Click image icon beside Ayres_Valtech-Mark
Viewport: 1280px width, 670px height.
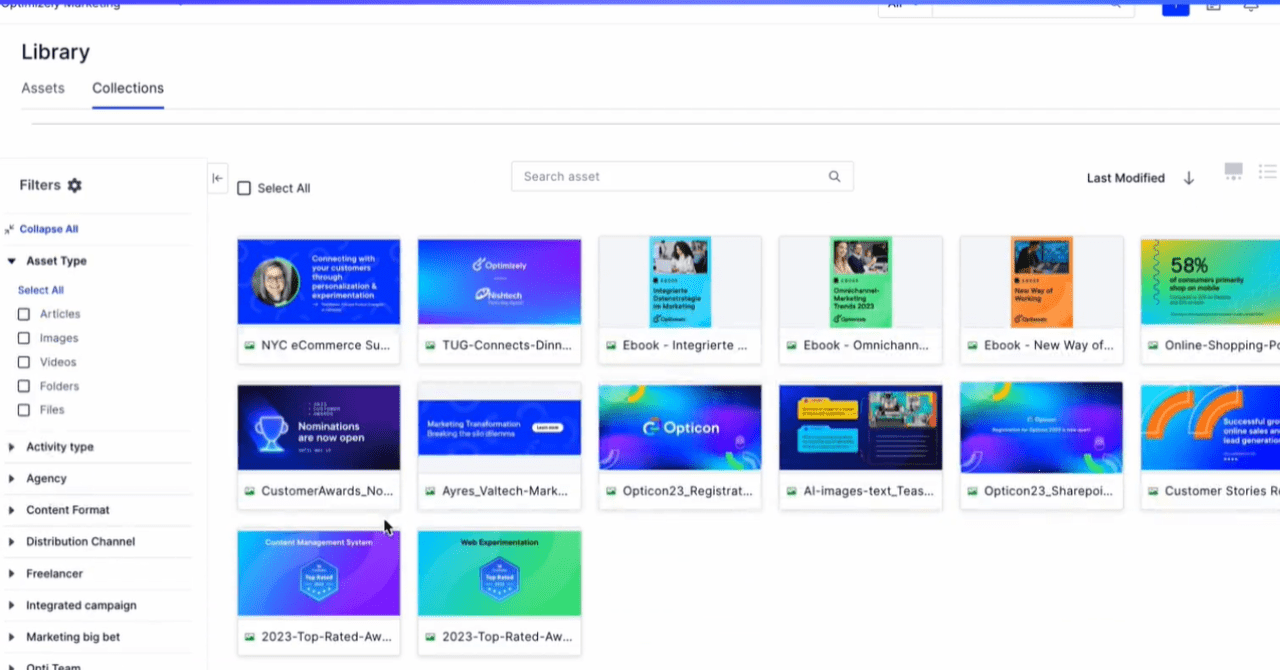coord(430,491)
